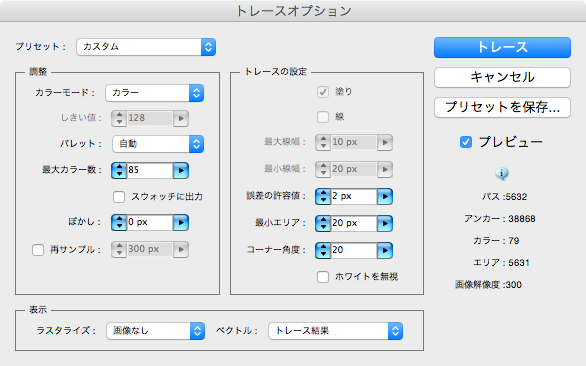The height and width of the screenshot is (366, 586).
Task: Toggle the プレビュー checkbox
Action: point(466,142)
